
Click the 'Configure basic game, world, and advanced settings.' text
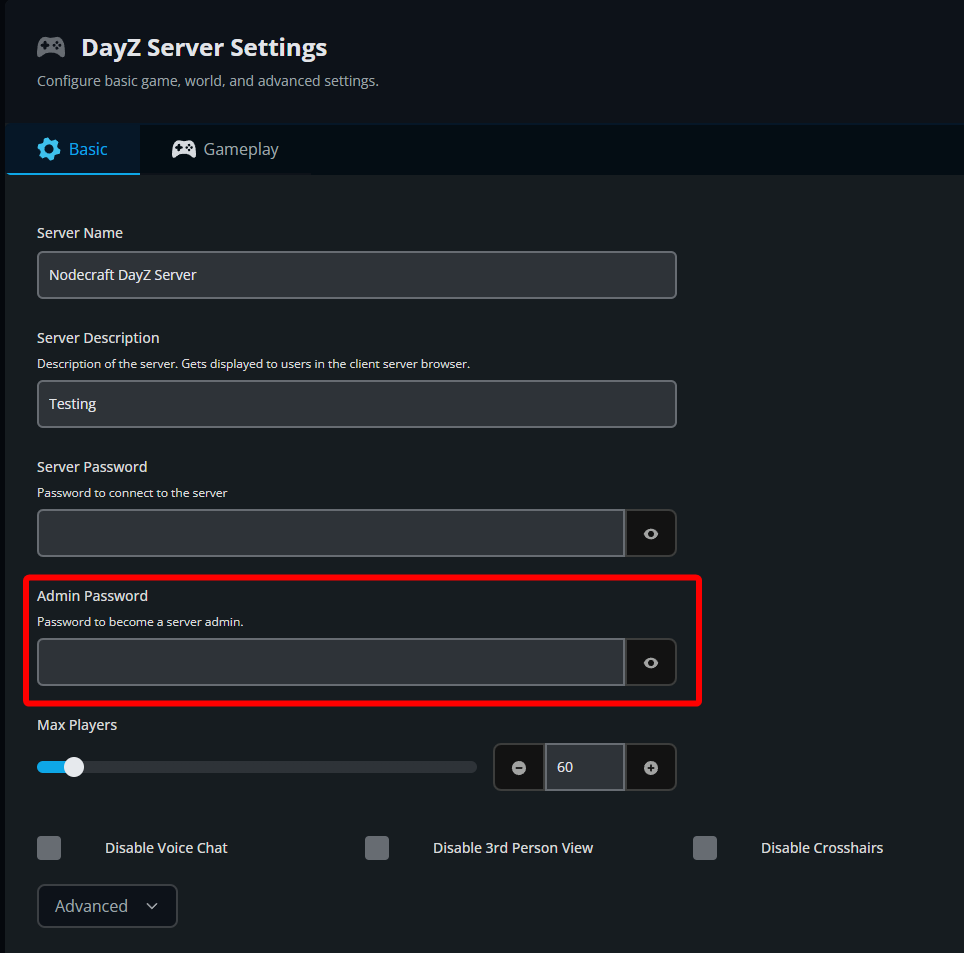(x=208, y=81)
